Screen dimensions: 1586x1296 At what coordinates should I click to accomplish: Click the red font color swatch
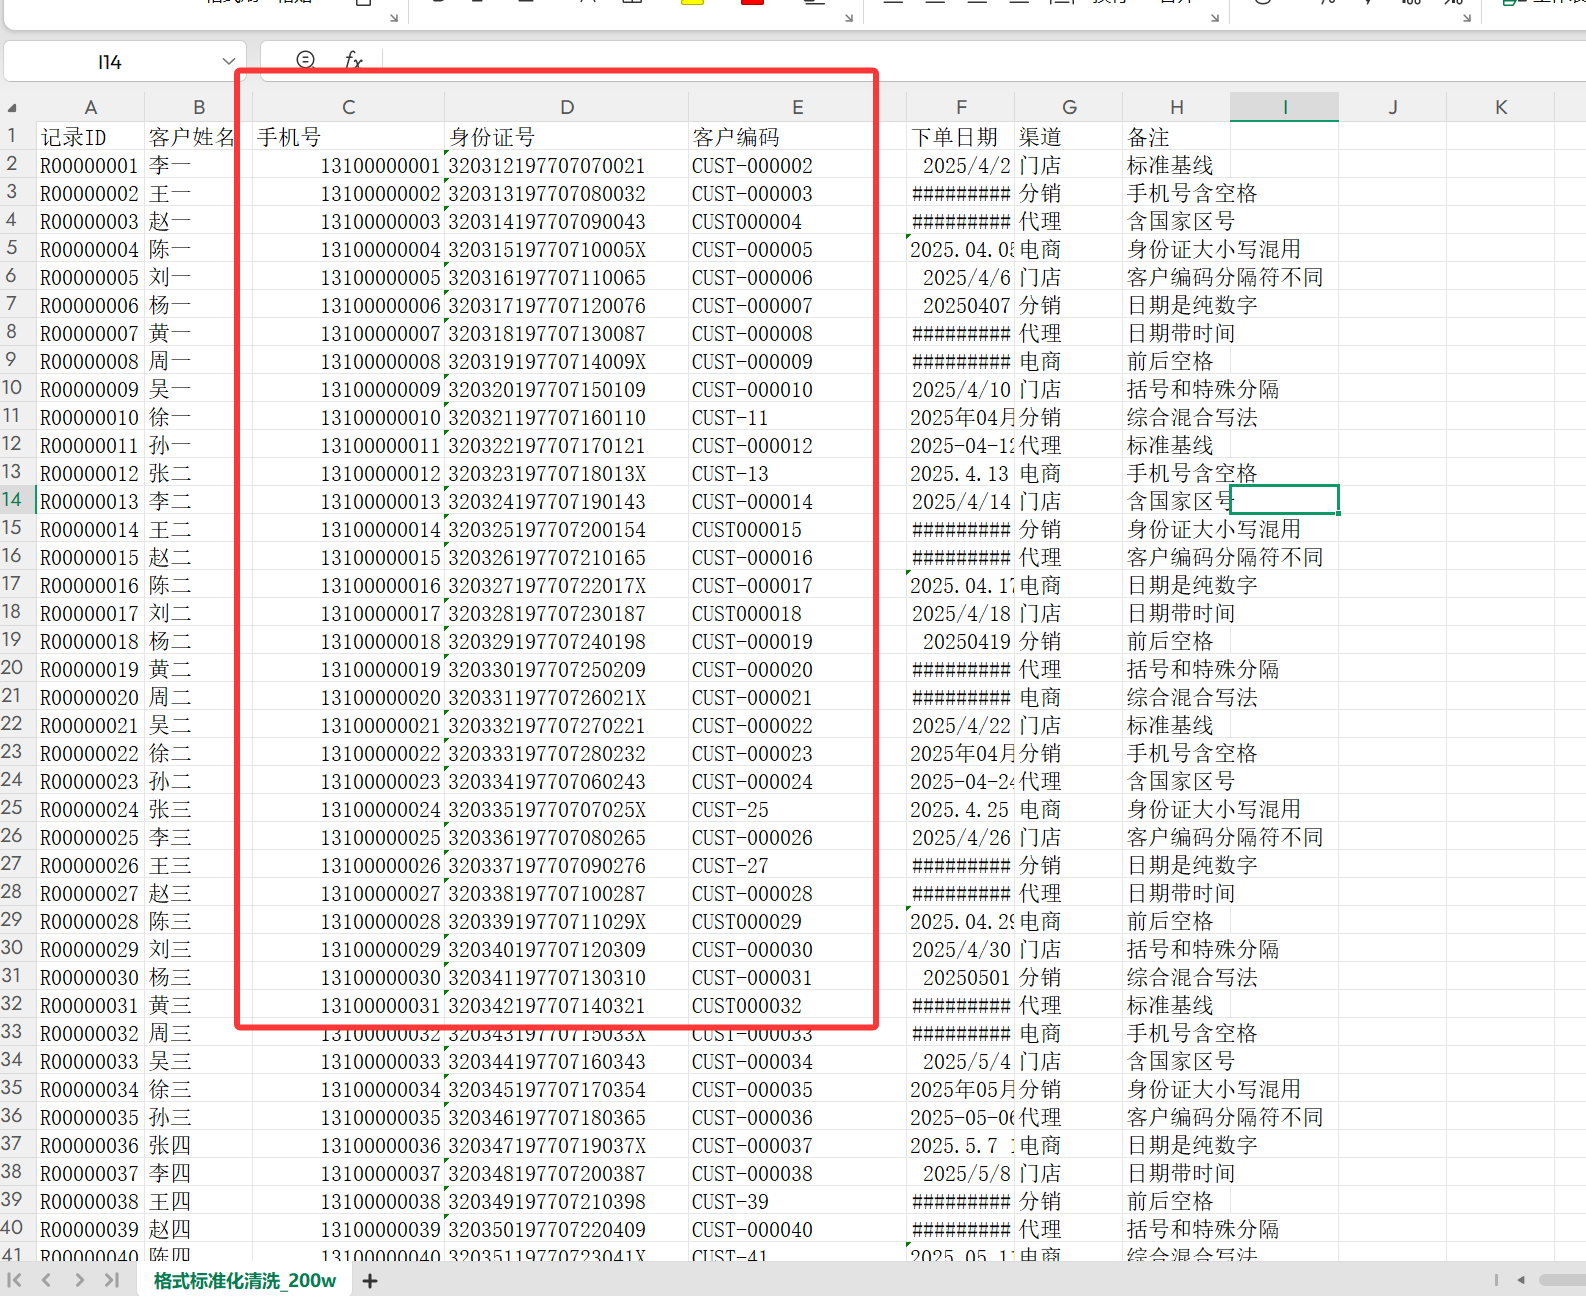coord(752,3)
